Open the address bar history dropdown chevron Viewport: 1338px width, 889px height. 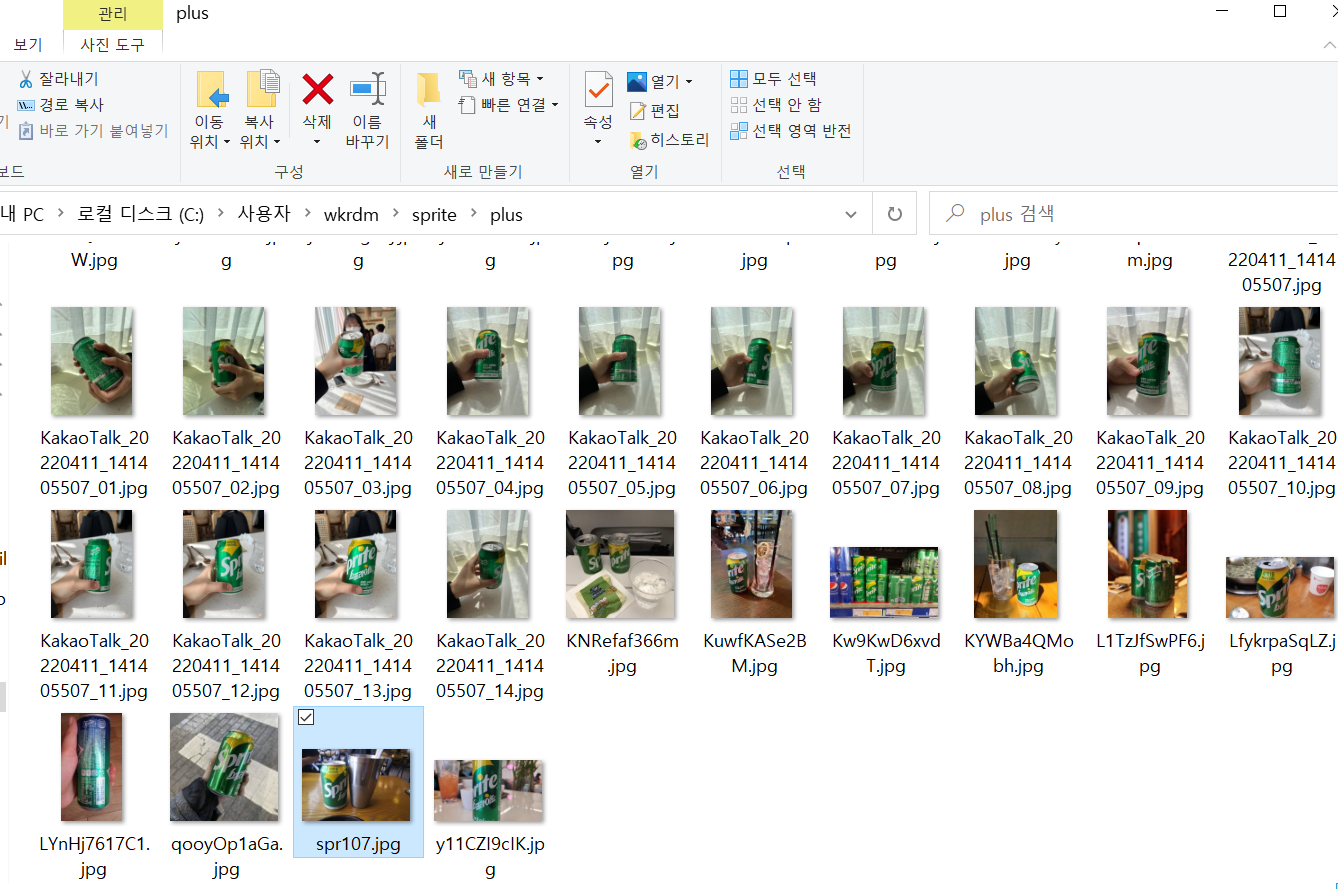(x=851, y=214)
